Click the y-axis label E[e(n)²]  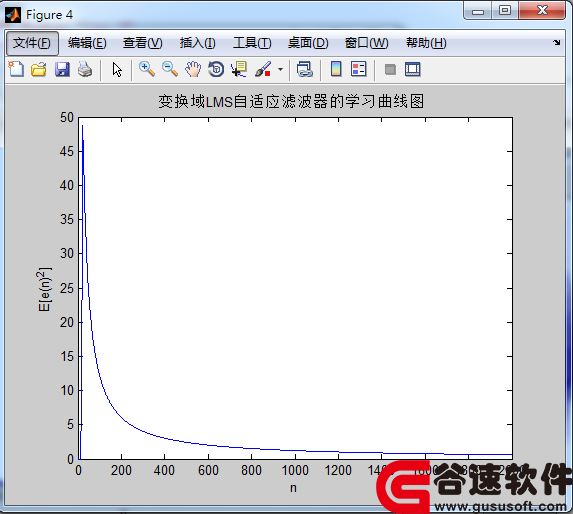[45, 289]
